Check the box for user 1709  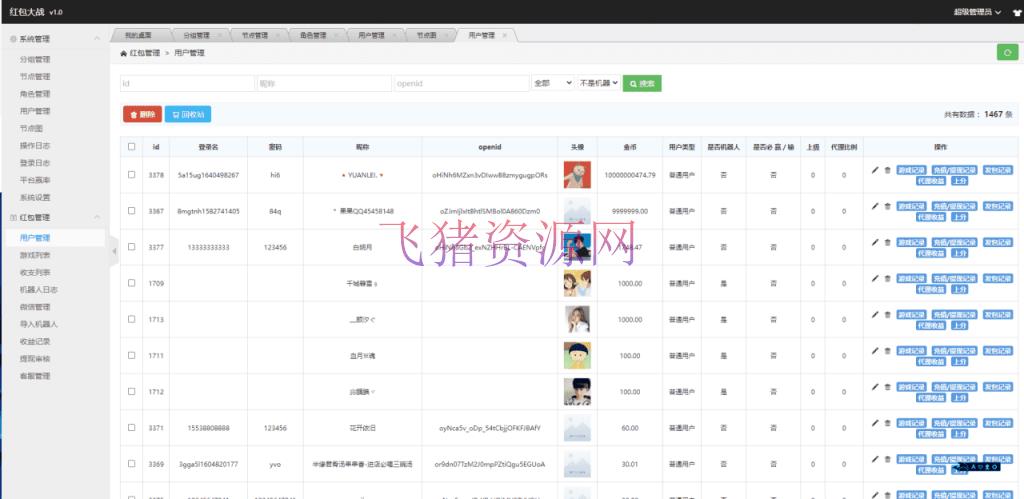(x=132, y=283)
